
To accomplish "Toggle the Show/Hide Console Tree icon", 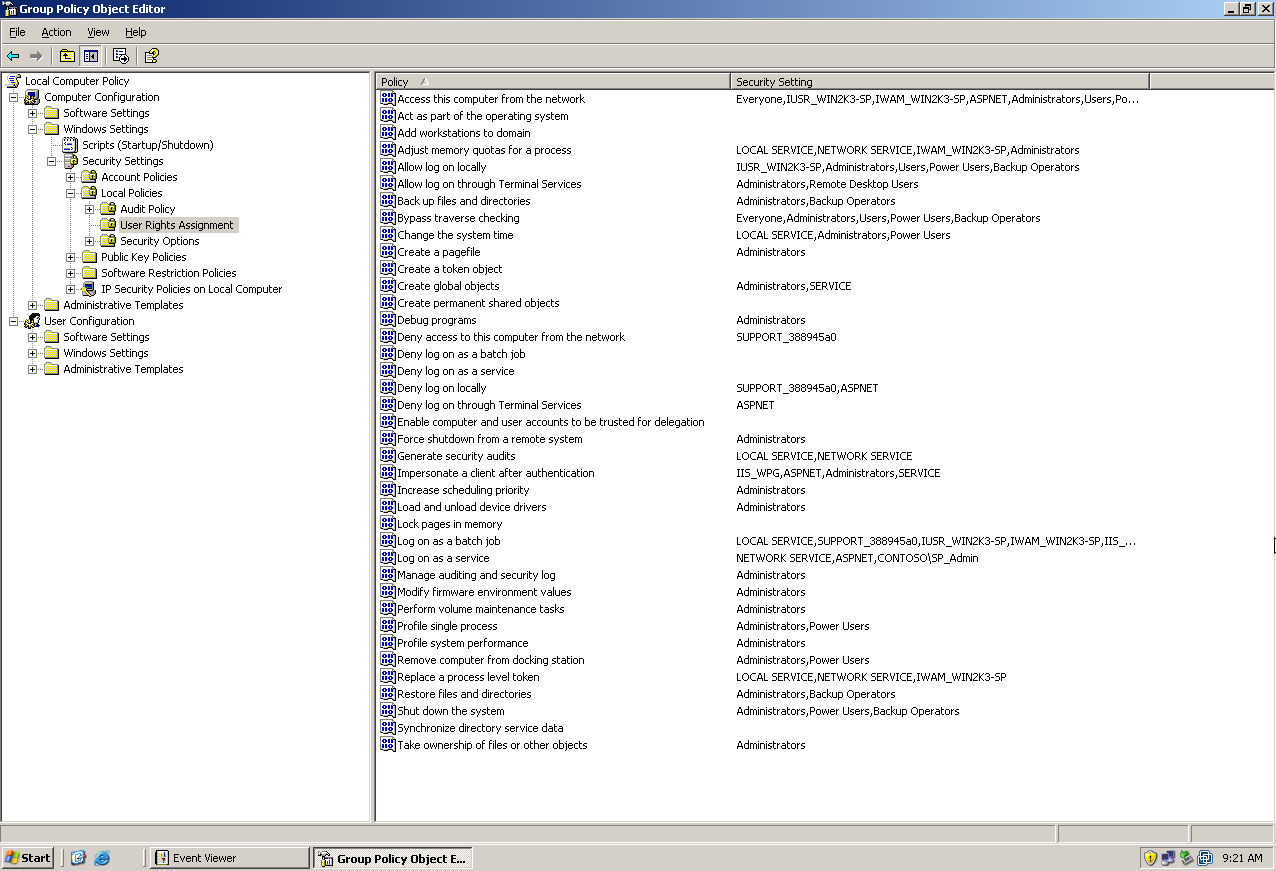I will [x=91, y=56].
